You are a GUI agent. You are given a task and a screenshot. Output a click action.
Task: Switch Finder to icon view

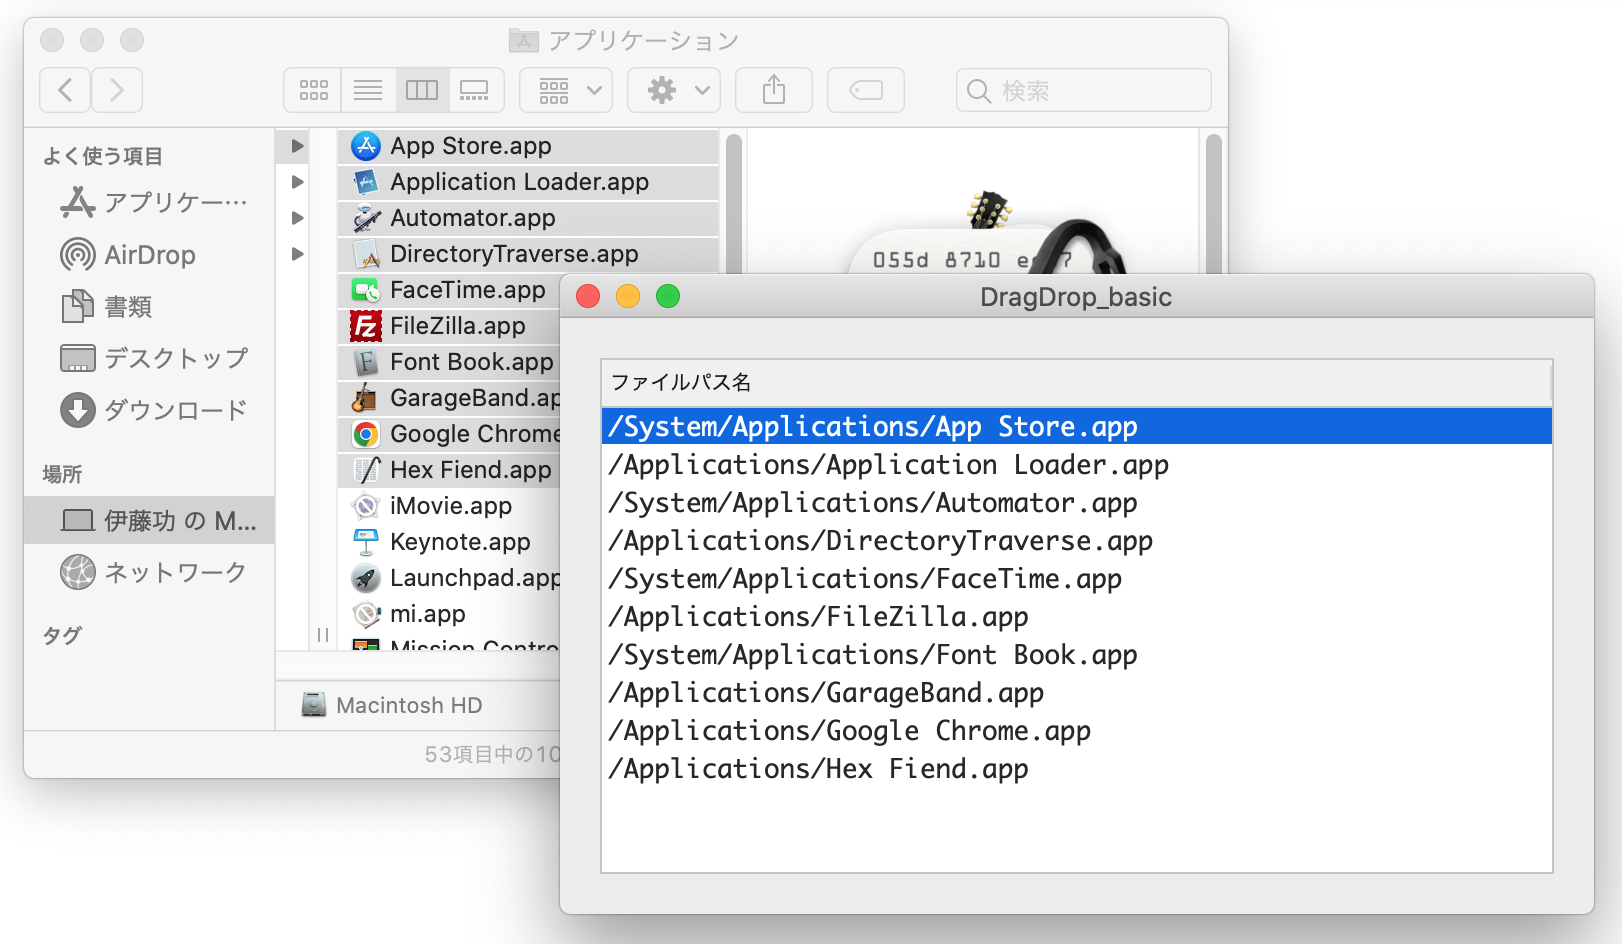click(x=313, y=90)
